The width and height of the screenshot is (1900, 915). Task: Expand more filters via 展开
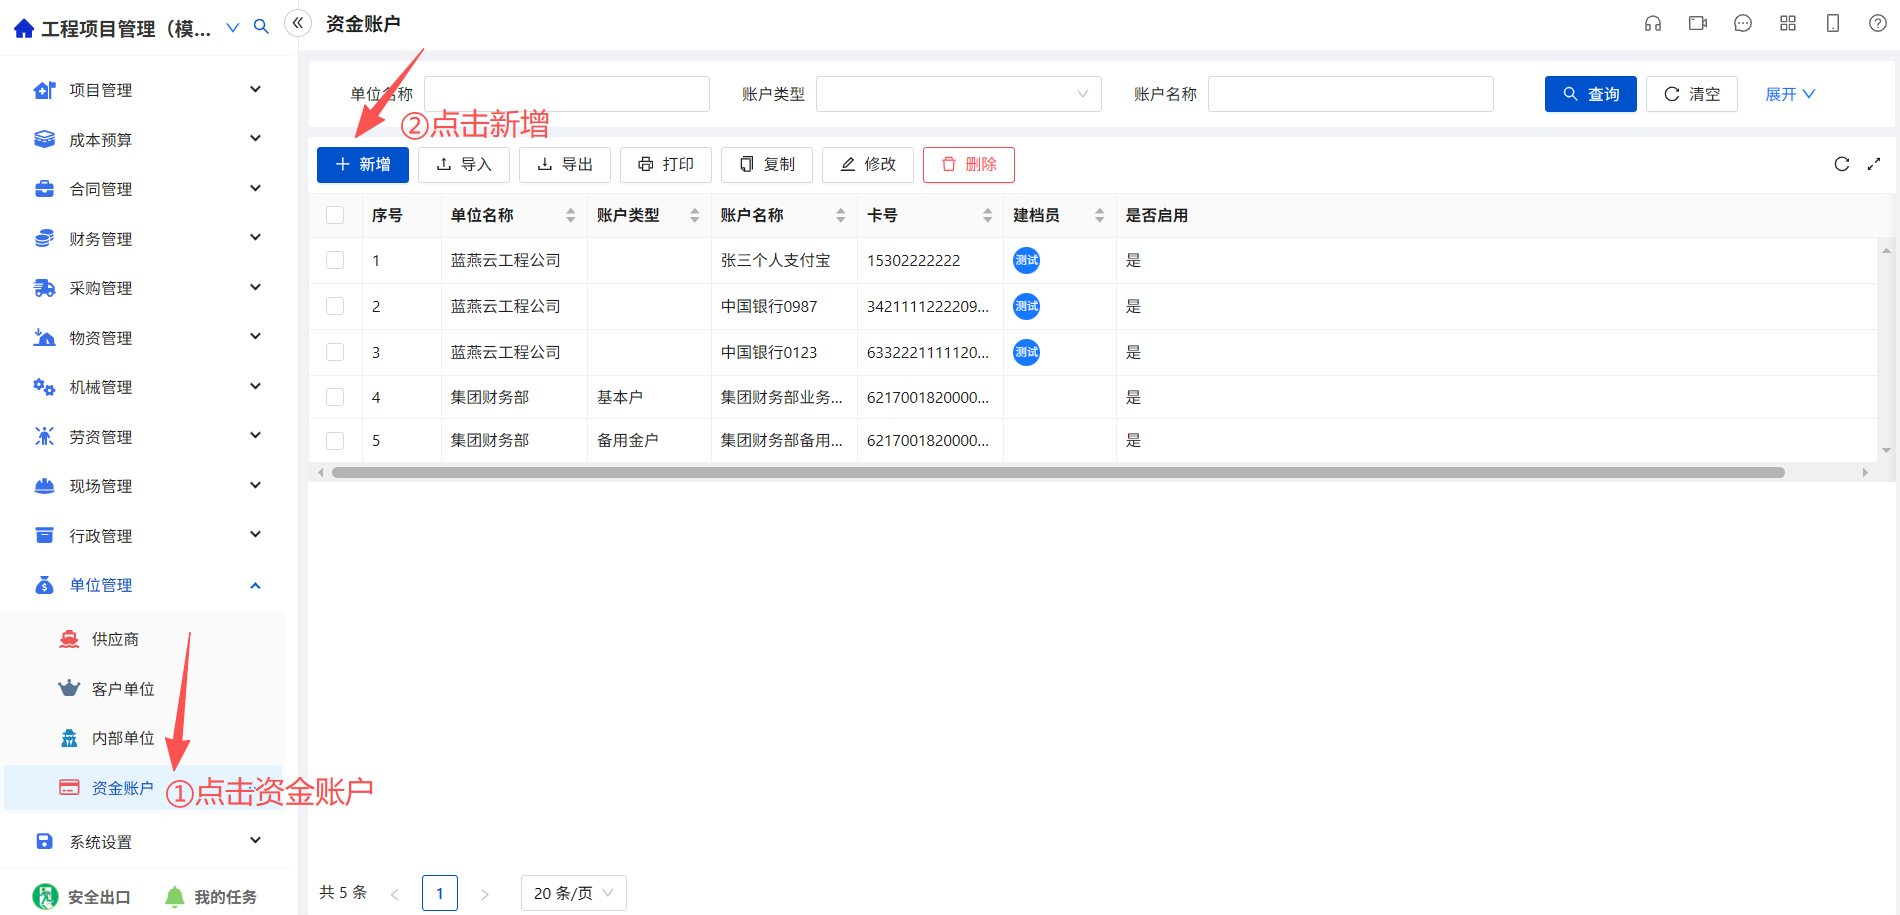[x=1790, y=94]
